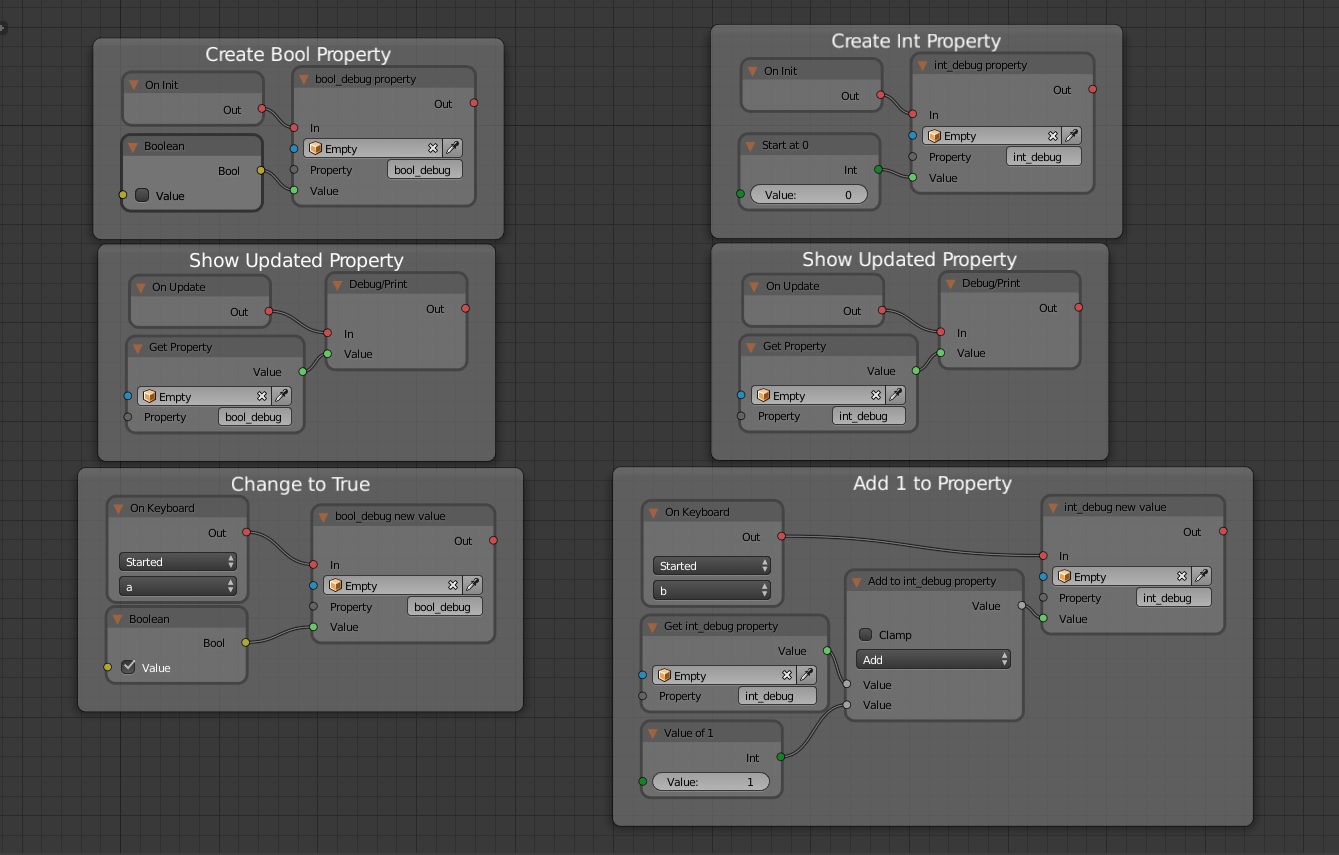The image size is (1339, 855).
Task: Open Started dropdown above the 'a' key selector
Action: coord(178,562)
